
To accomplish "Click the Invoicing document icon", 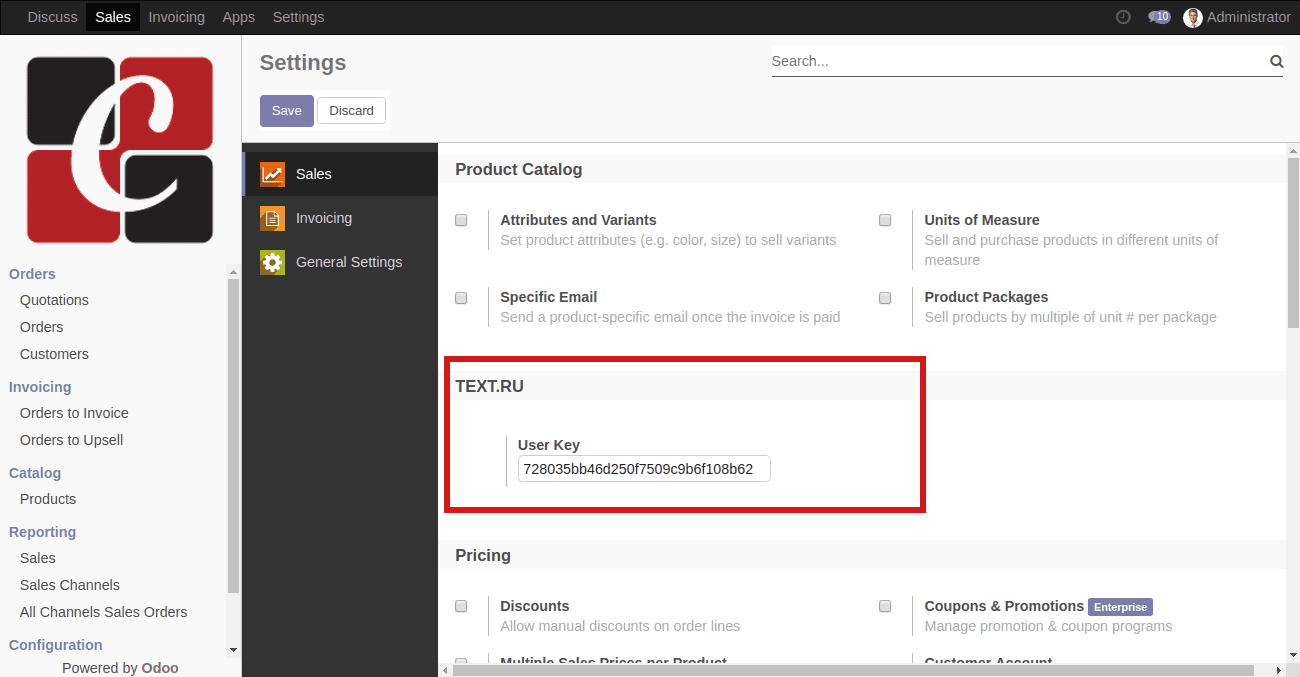I will (272, 218).
